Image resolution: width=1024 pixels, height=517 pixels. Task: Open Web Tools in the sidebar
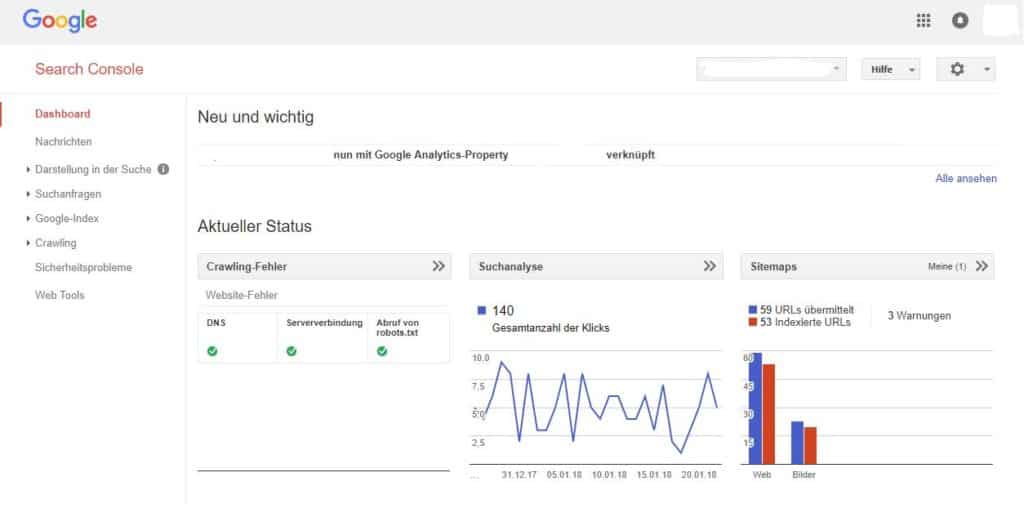pyautogui.click(x=59, y=295)
